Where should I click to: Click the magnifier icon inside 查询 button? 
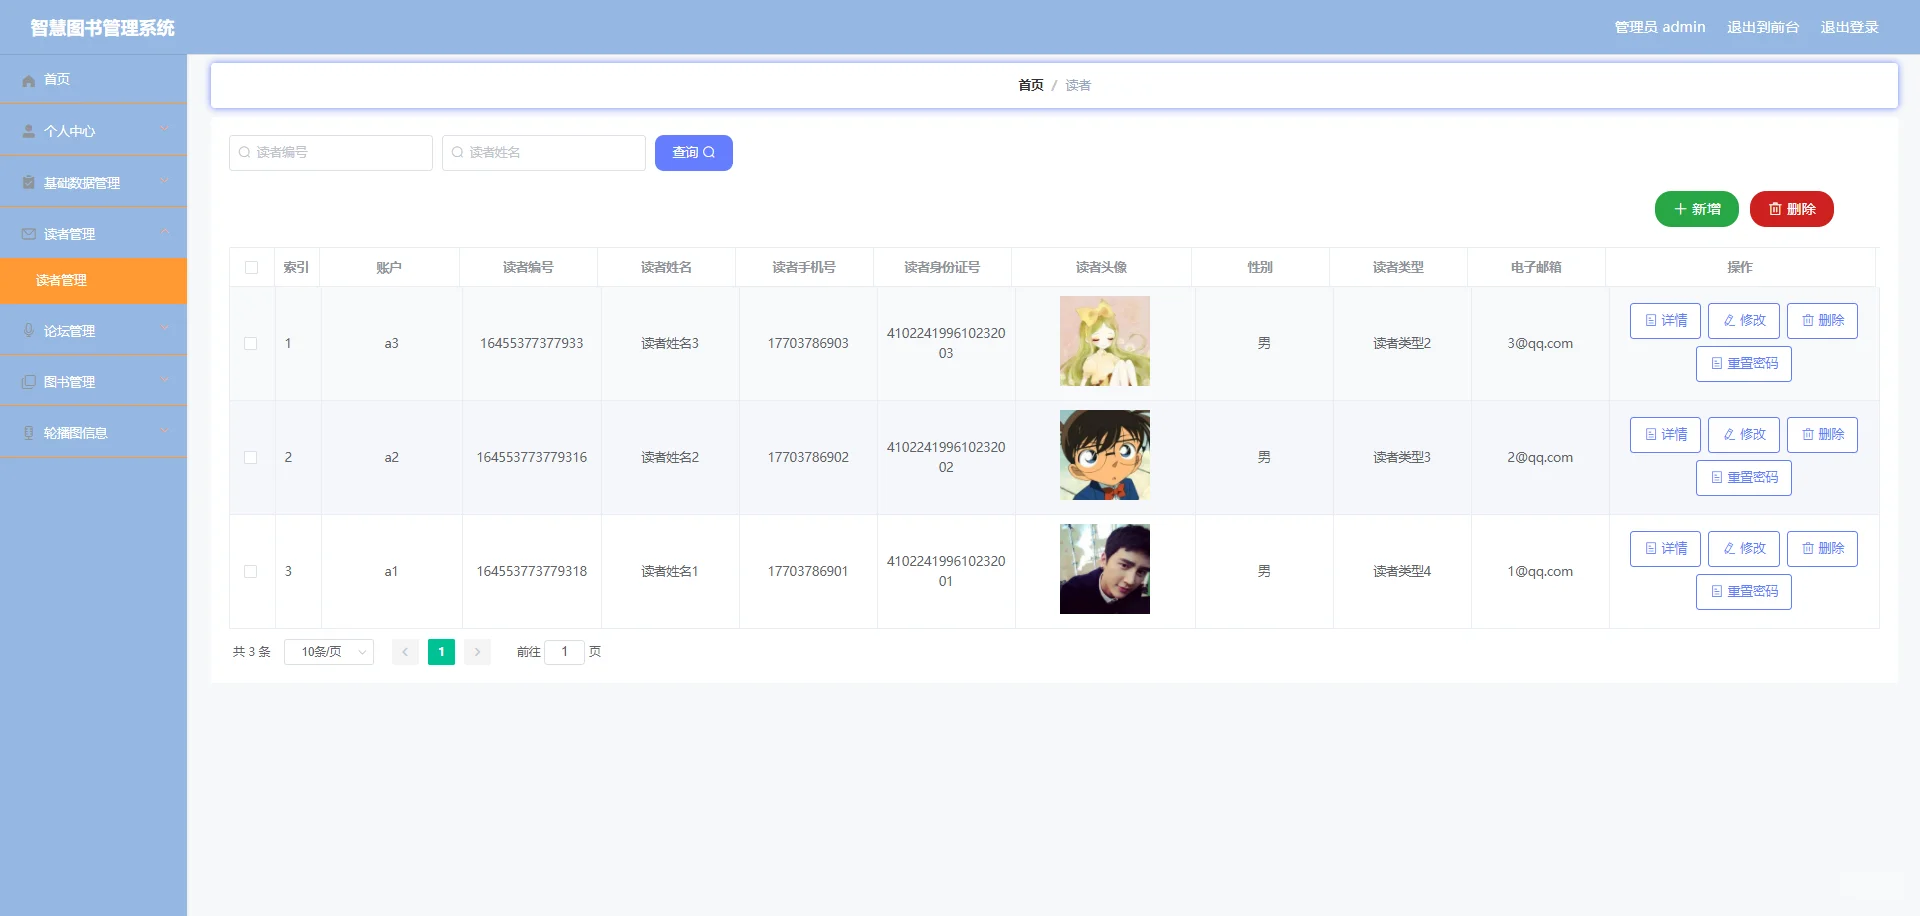(x=709, y=152)
